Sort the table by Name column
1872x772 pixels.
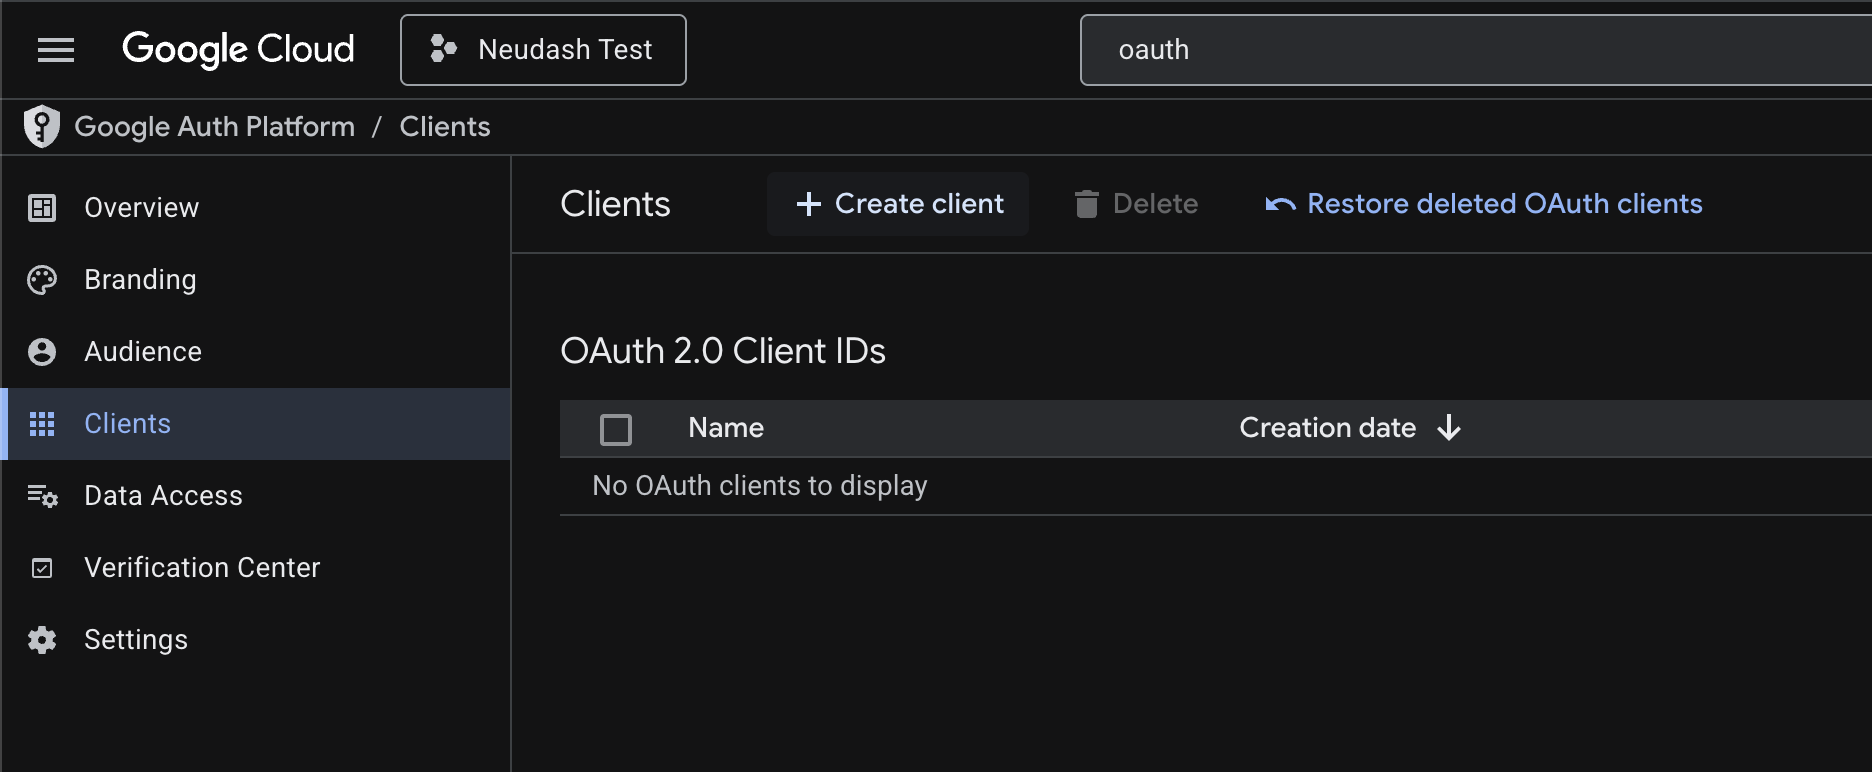[726, 428]
